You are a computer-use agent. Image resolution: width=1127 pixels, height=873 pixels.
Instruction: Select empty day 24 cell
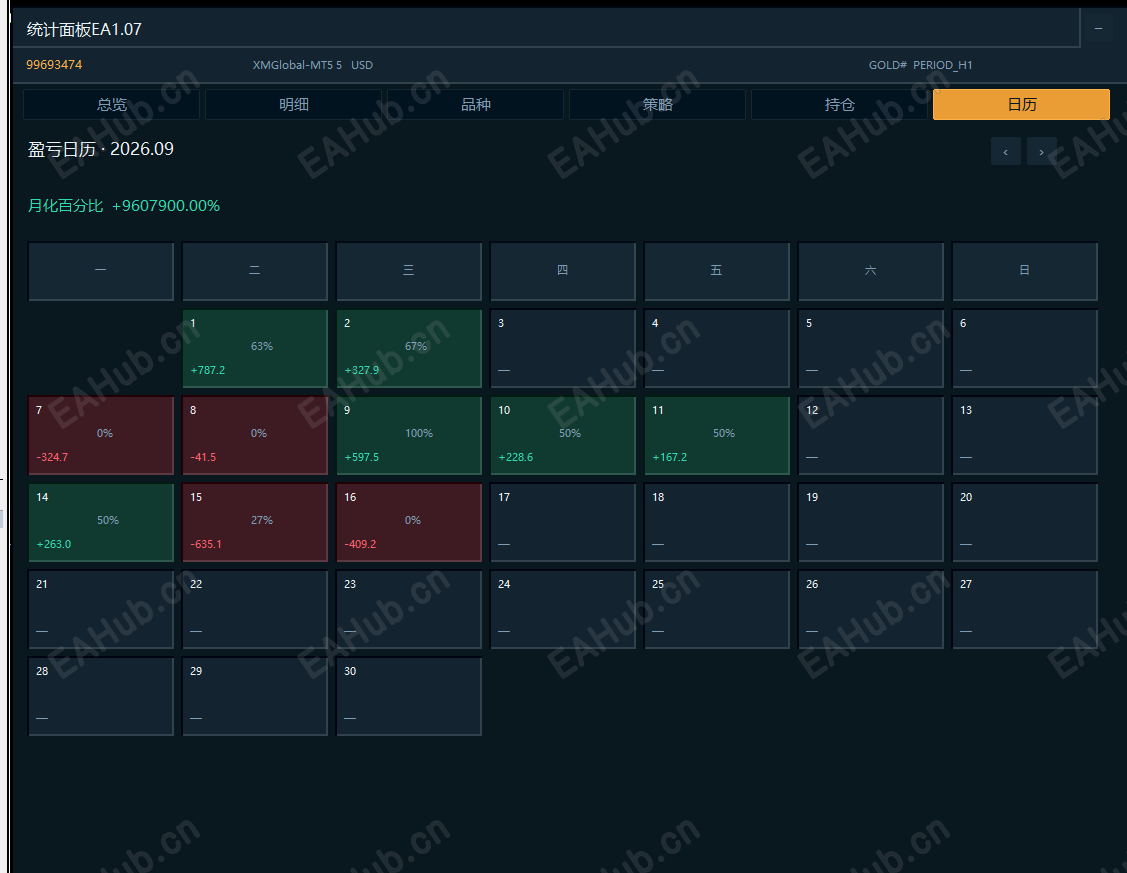pyautogui.click(x=563, y=609)
